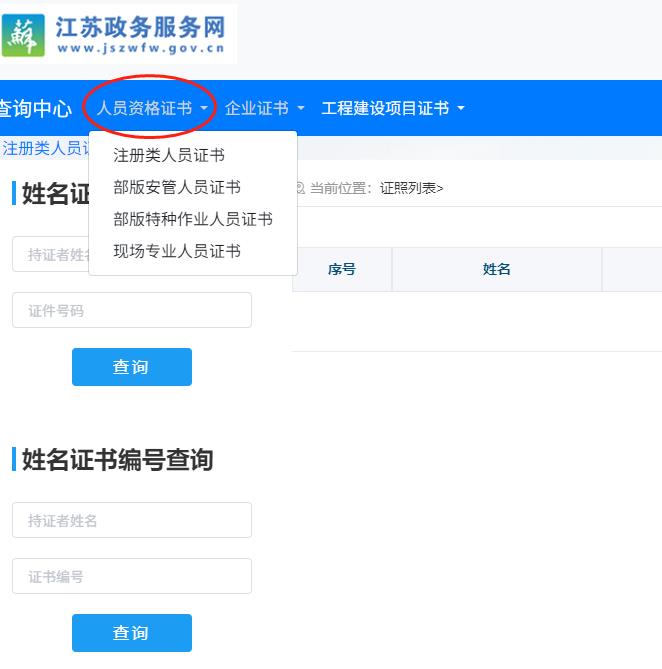The image size is (662, 669).
Task: Open the 查询中心 home link
Action: click(x=34, y=108)
